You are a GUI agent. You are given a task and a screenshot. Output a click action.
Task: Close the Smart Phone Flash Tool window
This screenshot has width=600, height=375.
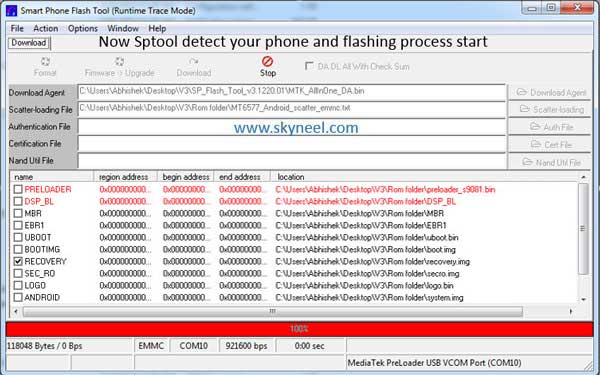click(x=577, y=8)
